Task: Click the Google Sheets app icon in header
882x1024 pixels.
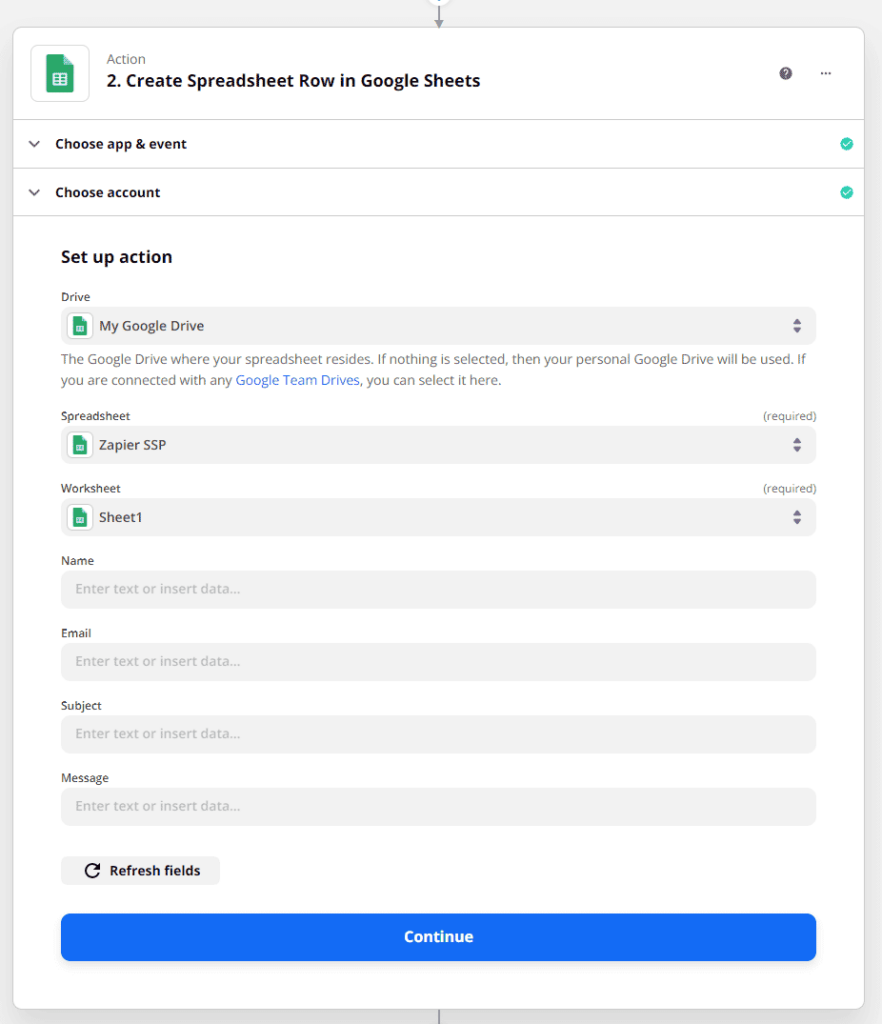Action: tap(60, 73)
